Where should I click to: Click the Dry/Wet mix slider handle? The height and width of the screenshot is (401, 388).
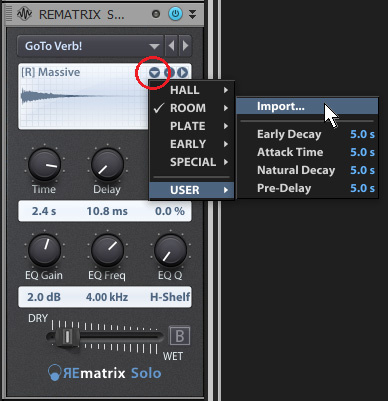click(67, 337)
